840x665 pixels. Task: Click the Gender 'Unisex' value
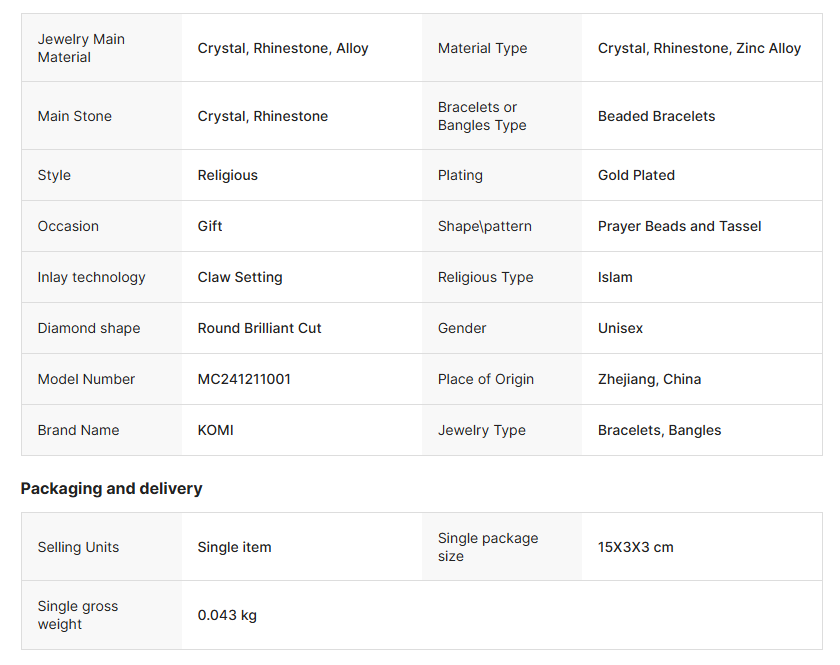point(620,328)
